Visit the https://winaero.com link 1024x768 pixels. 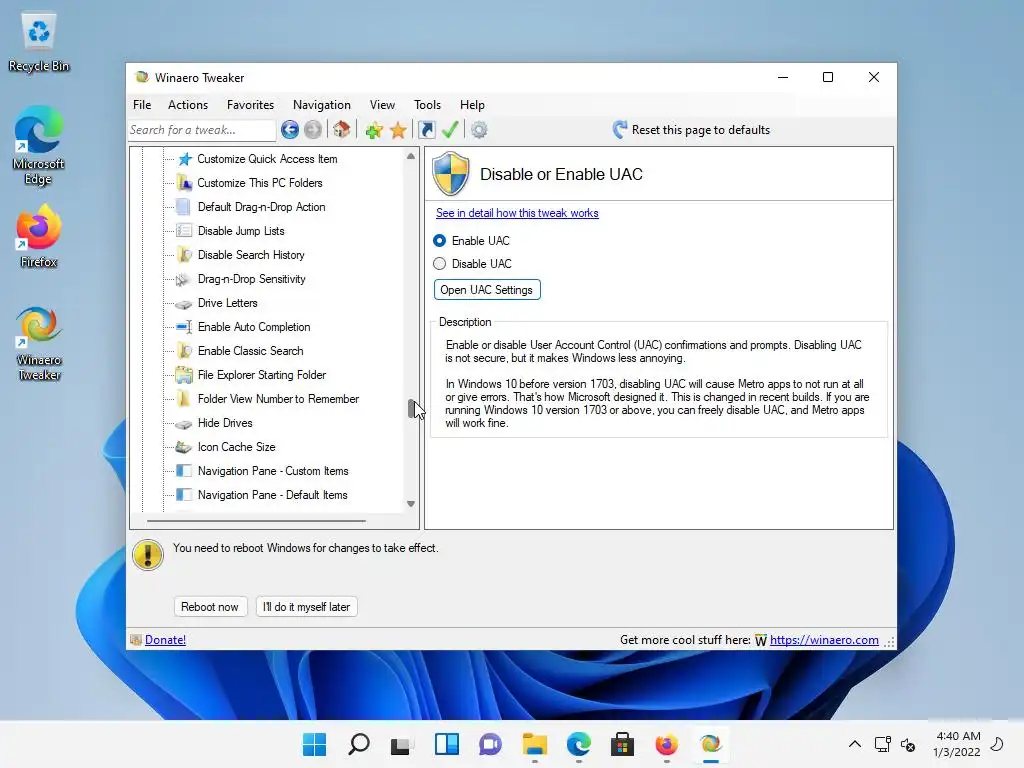(x=824, y=639)
